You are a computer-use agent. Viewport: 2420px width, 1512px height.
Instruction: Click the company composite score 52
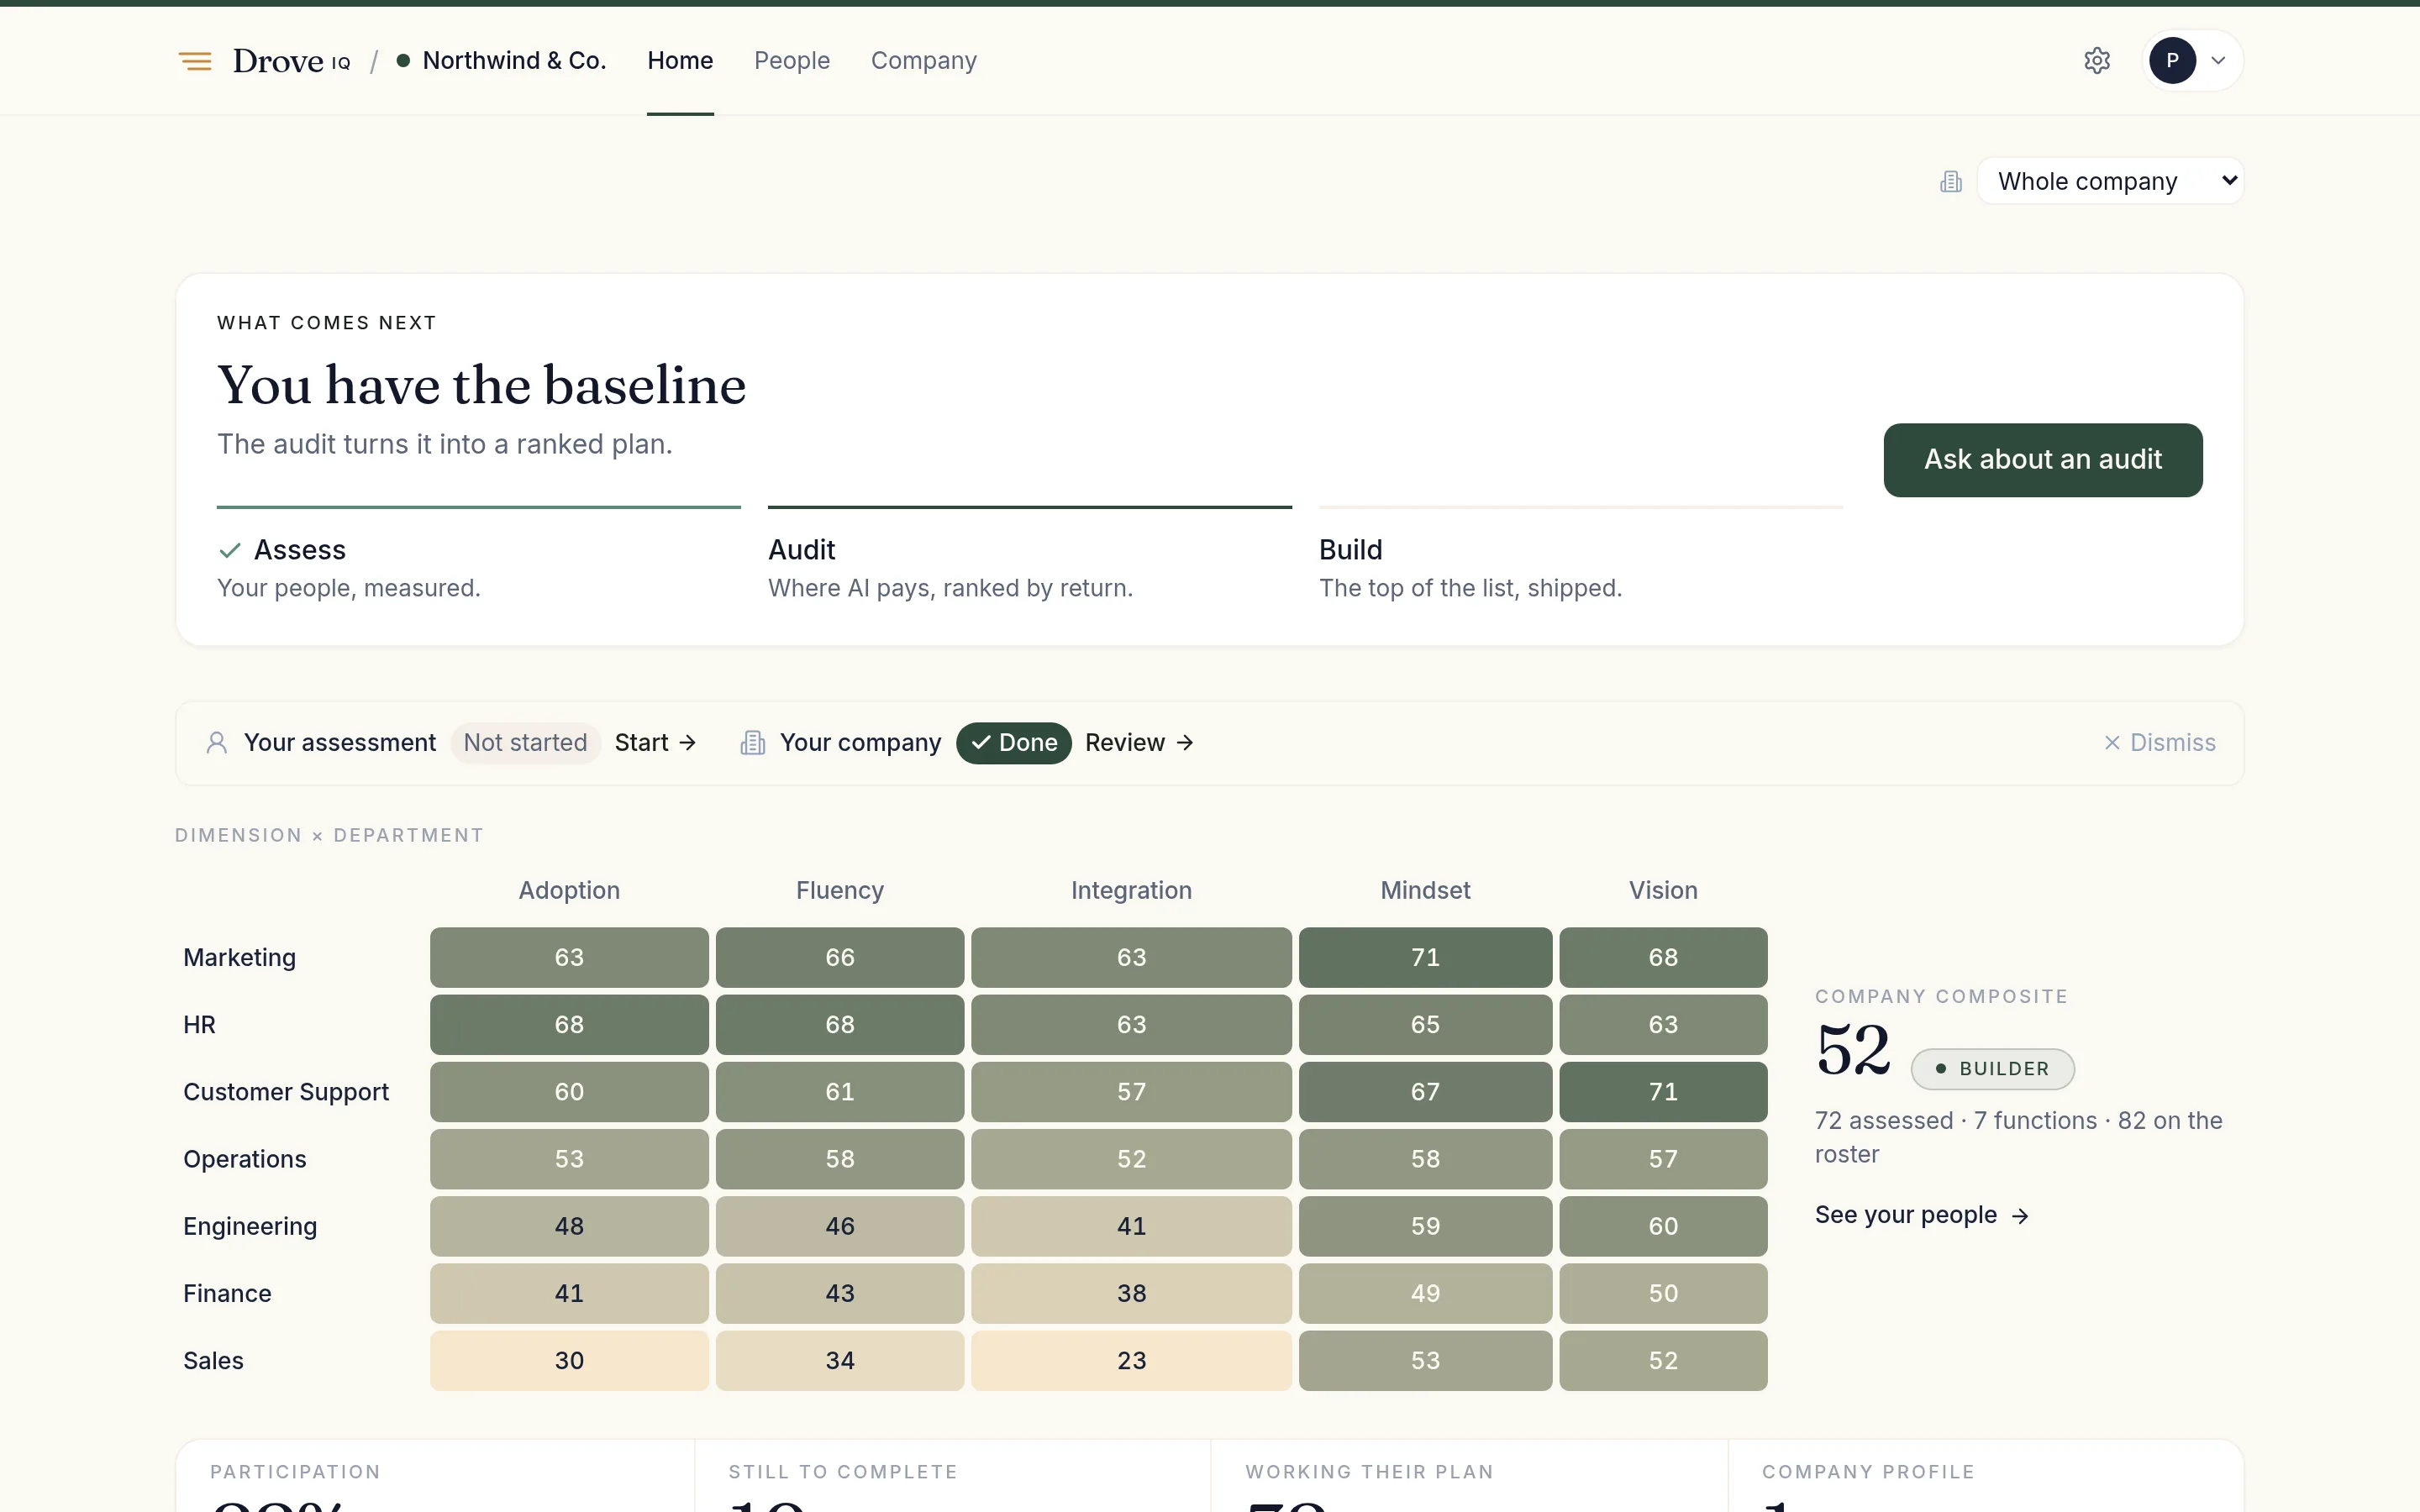click(x=1853, y=1051)
